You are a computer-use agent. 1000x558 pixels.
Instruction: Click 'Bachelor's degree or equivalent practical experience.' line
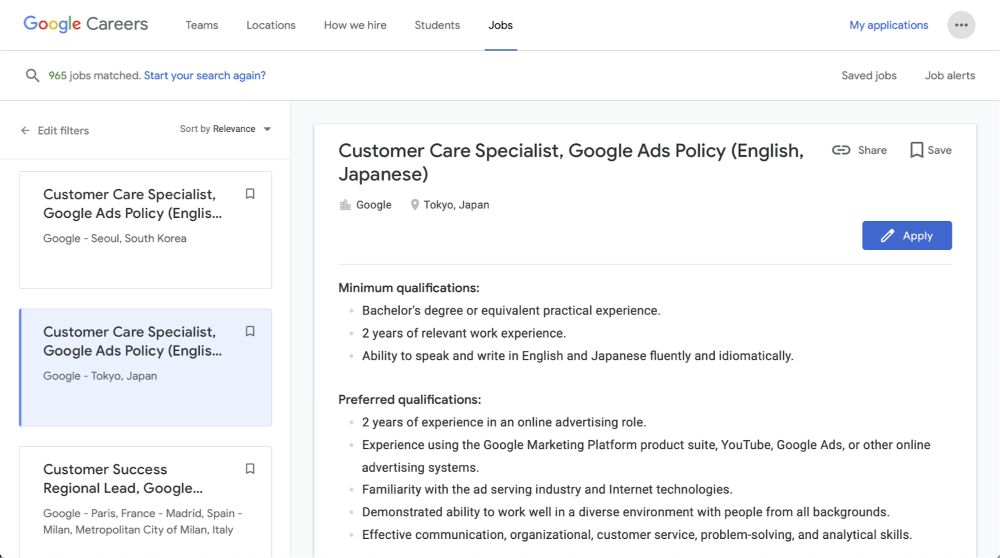511,311
